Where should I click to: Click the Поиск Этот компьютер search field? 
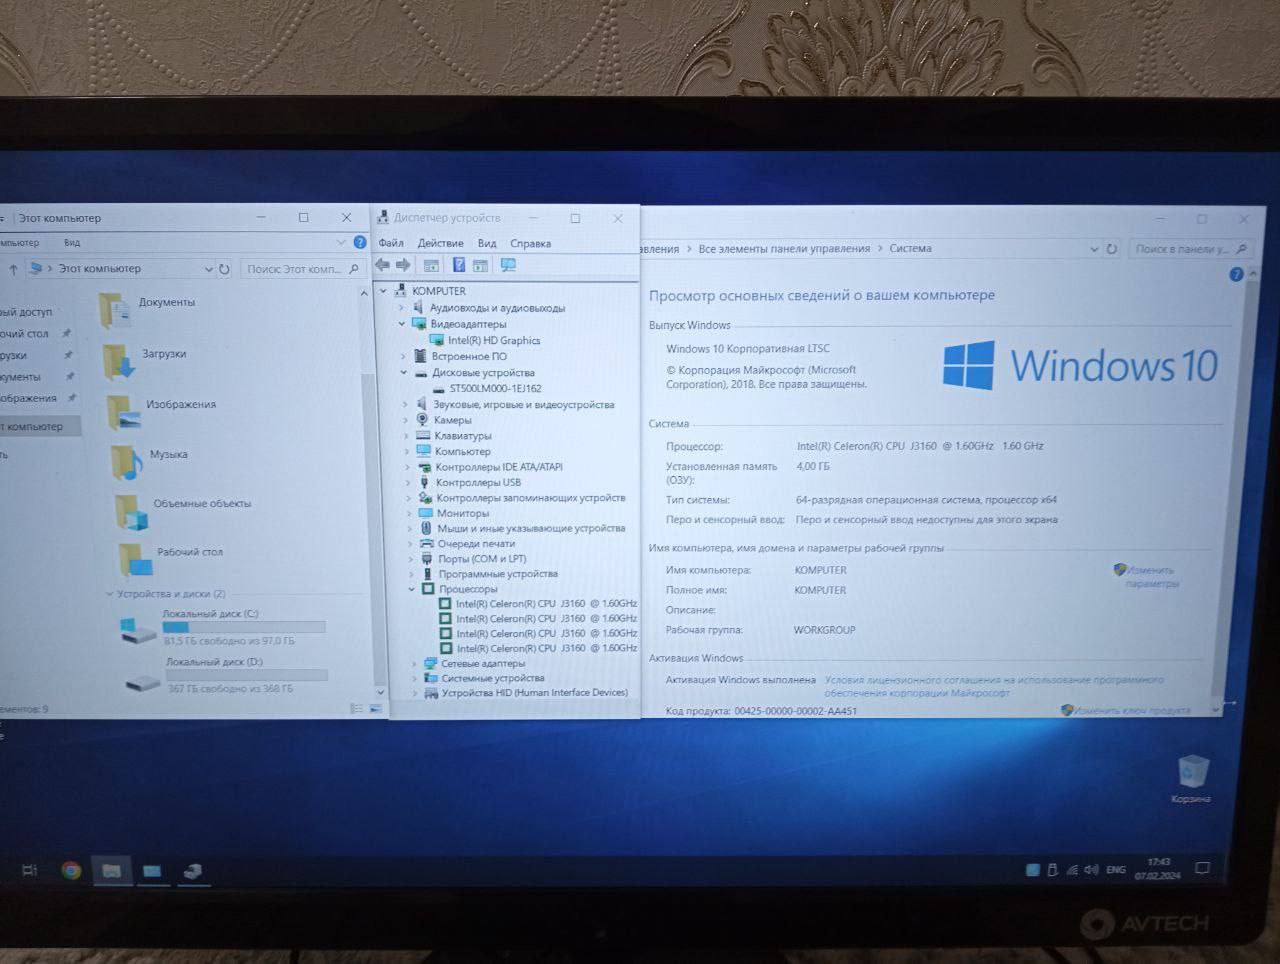point(301,269)
